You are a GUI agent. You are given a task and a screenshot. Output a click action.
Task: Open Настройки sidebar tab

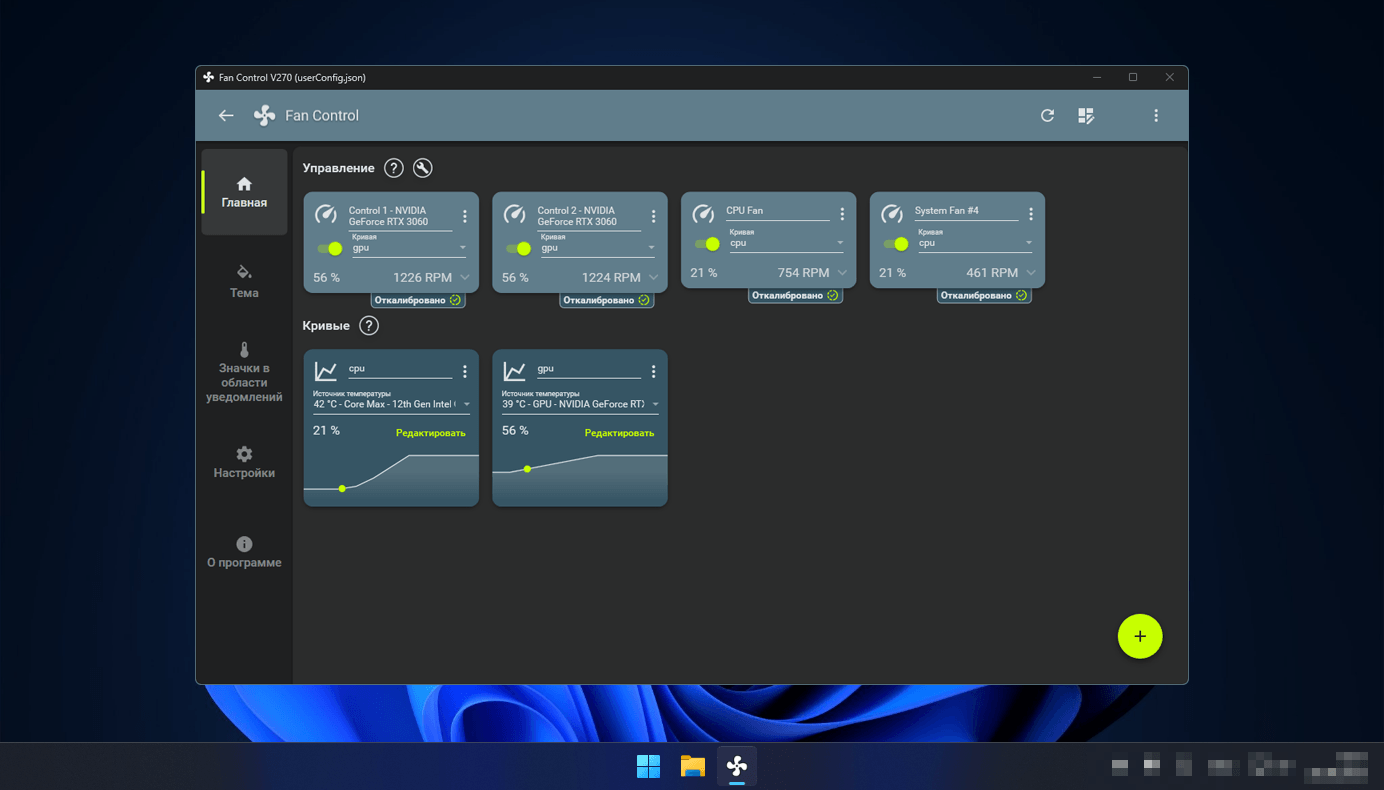[244, 462]
